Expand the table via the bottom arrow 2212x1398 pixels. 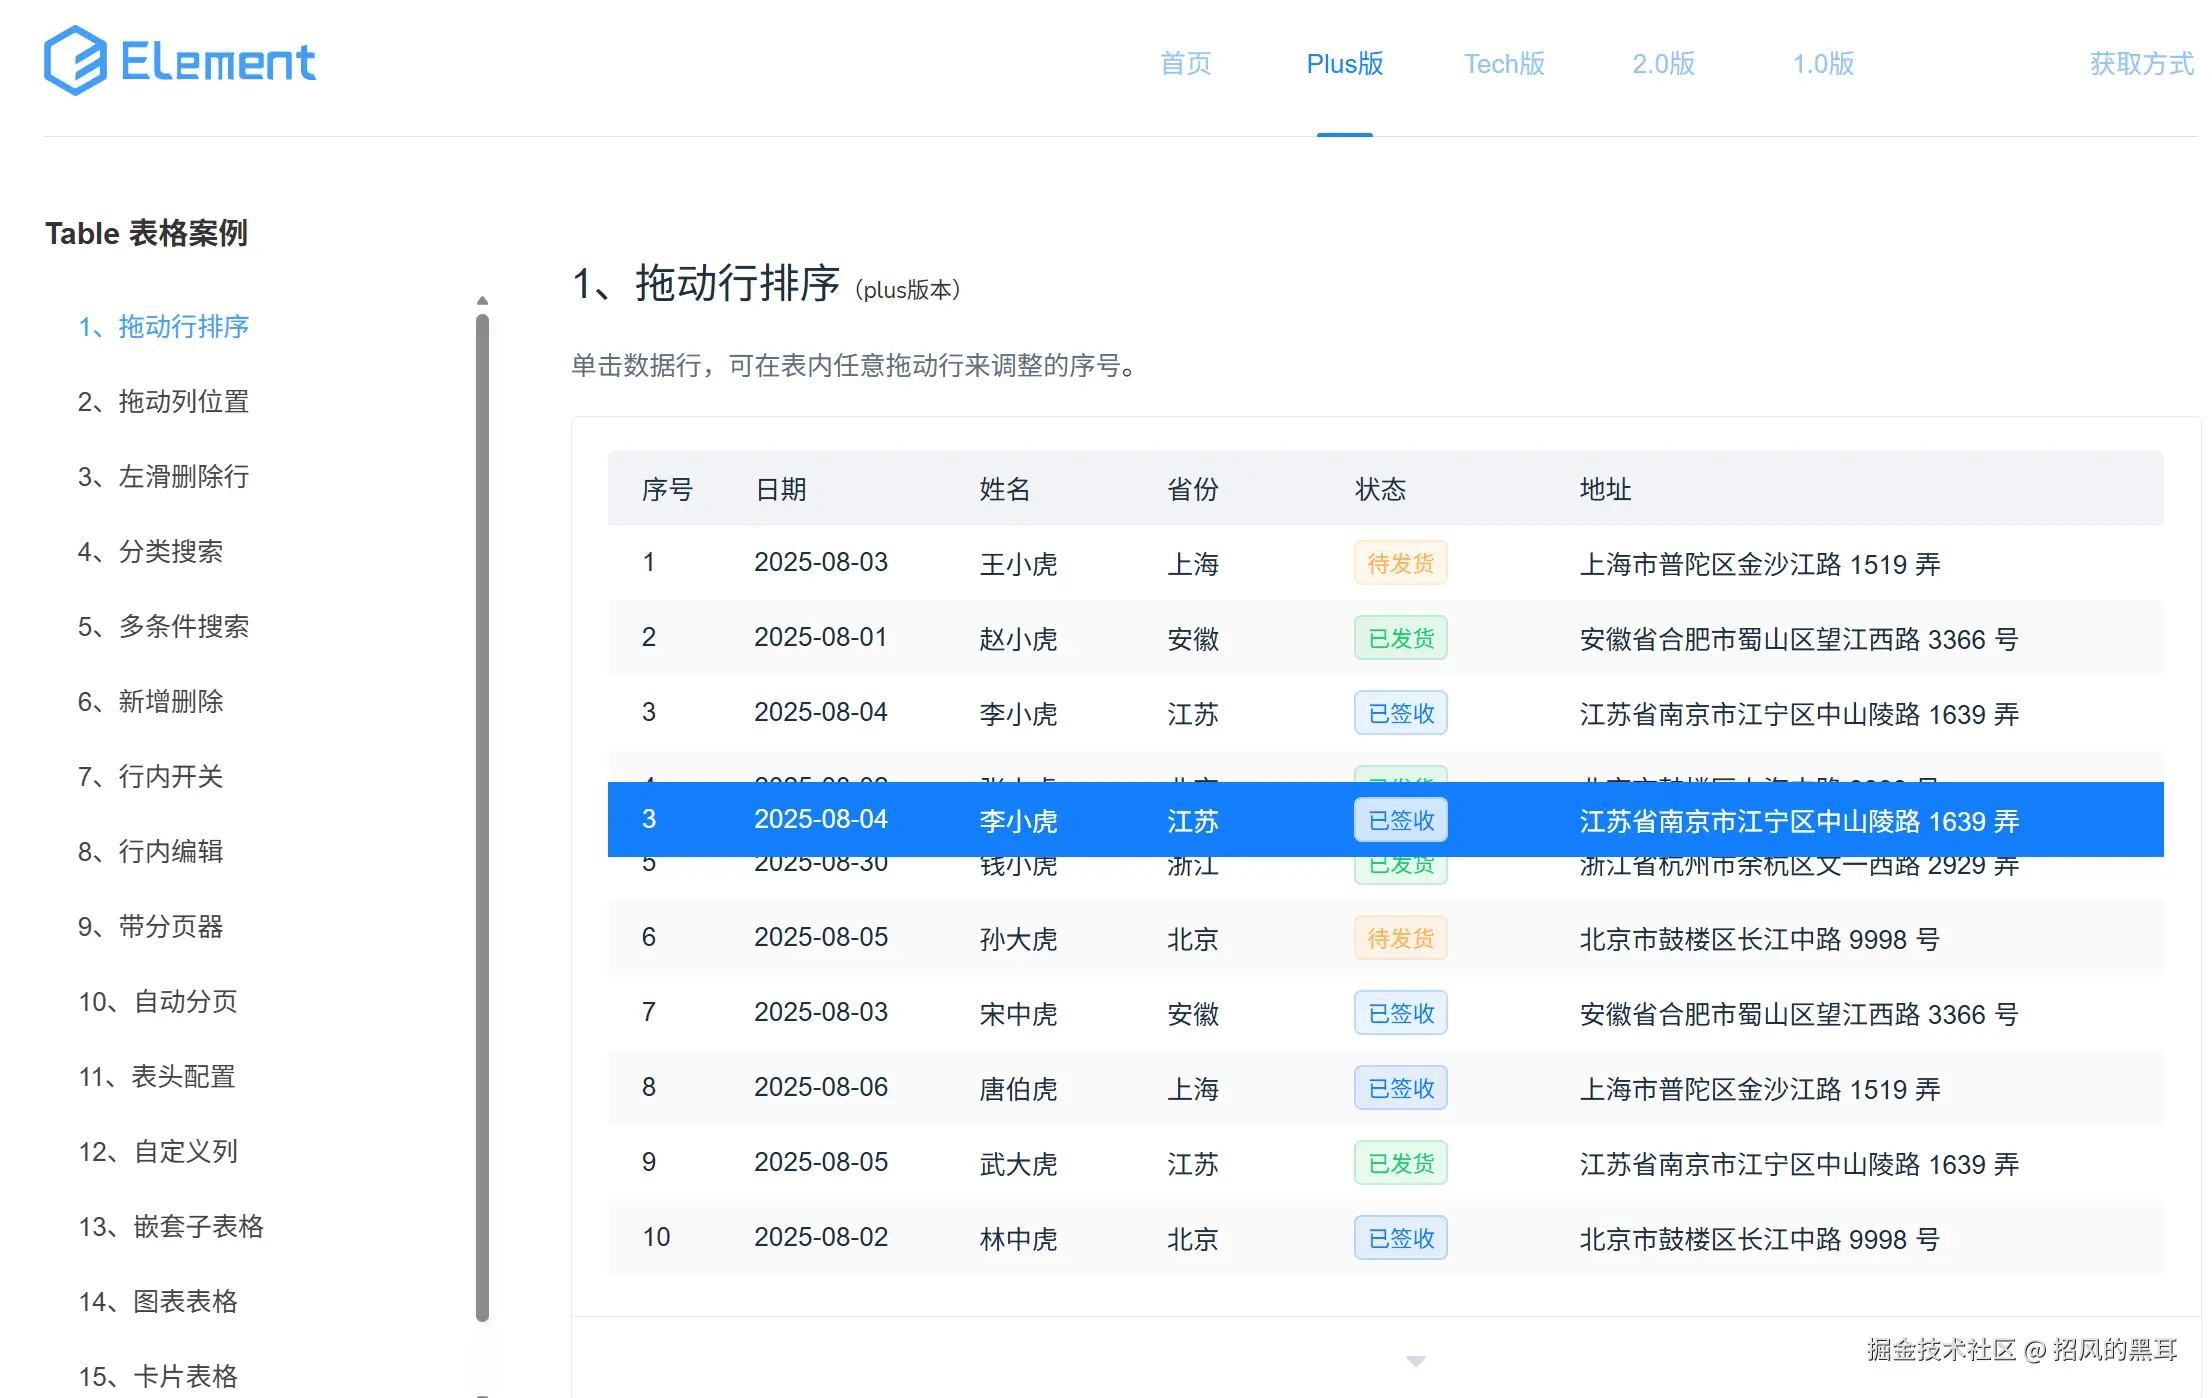[1415, 1360]
